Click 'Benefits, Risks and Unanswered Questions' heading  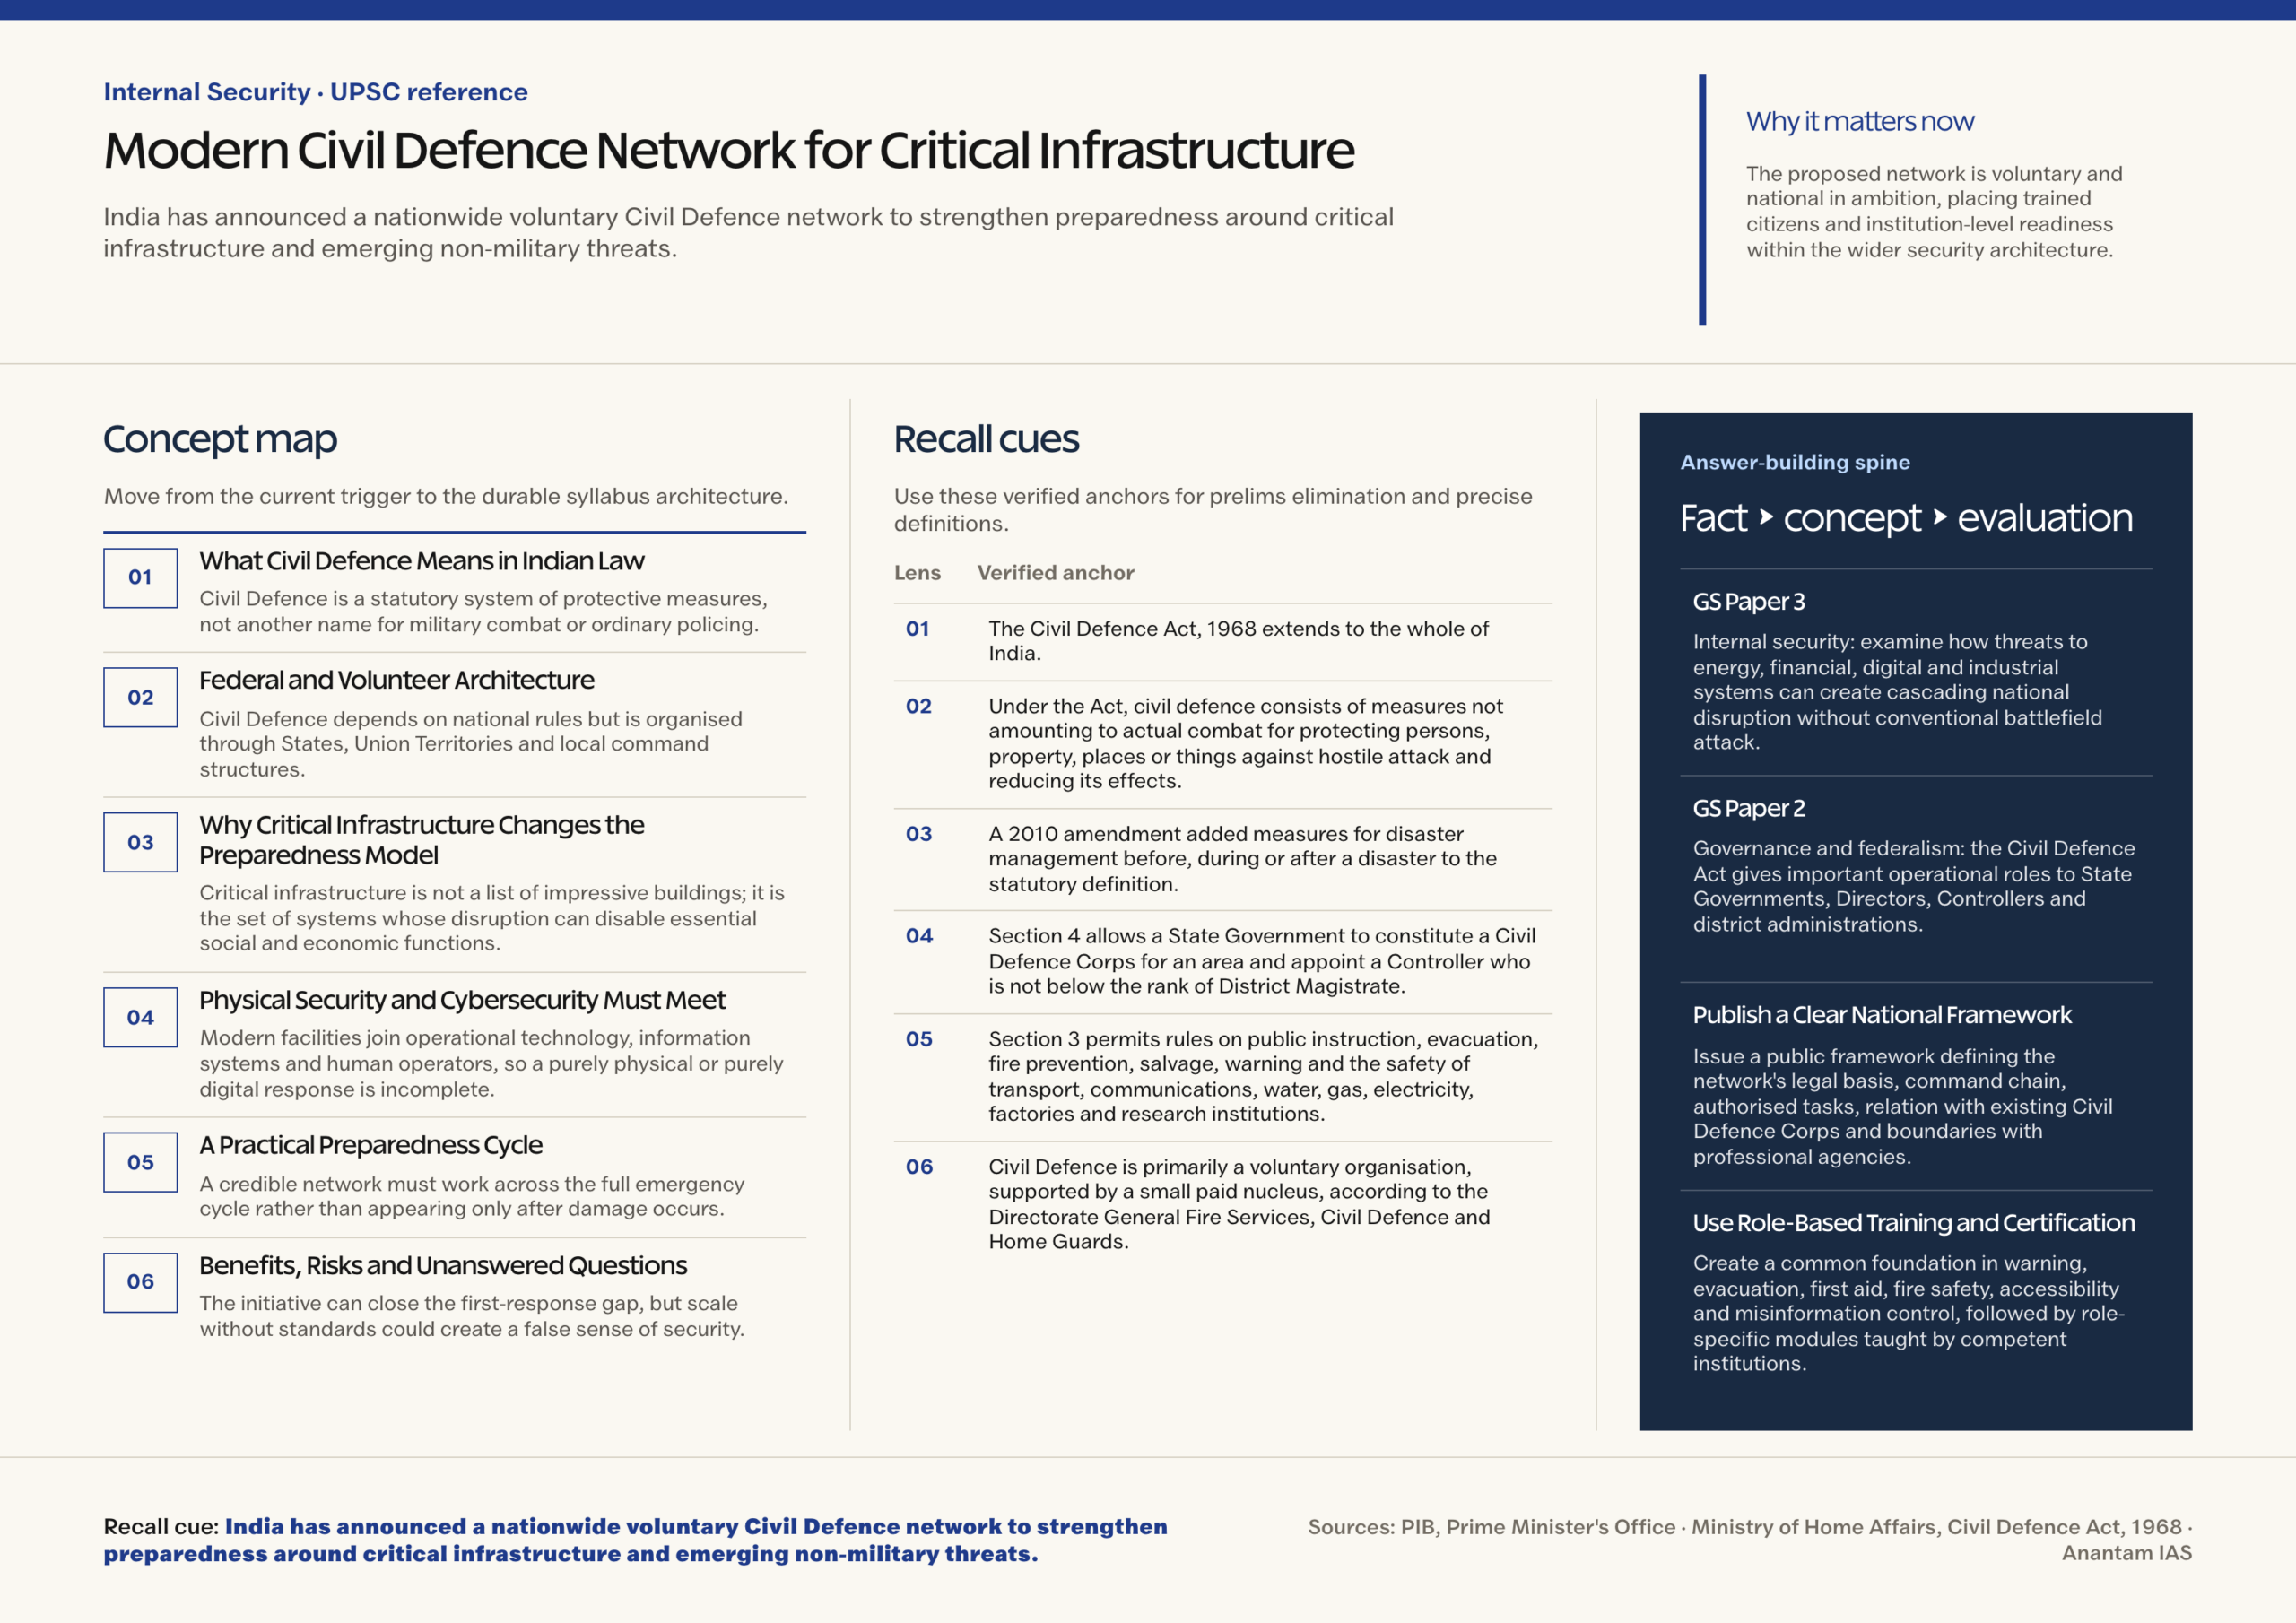pyautogui.click(x=442, y=1265)
